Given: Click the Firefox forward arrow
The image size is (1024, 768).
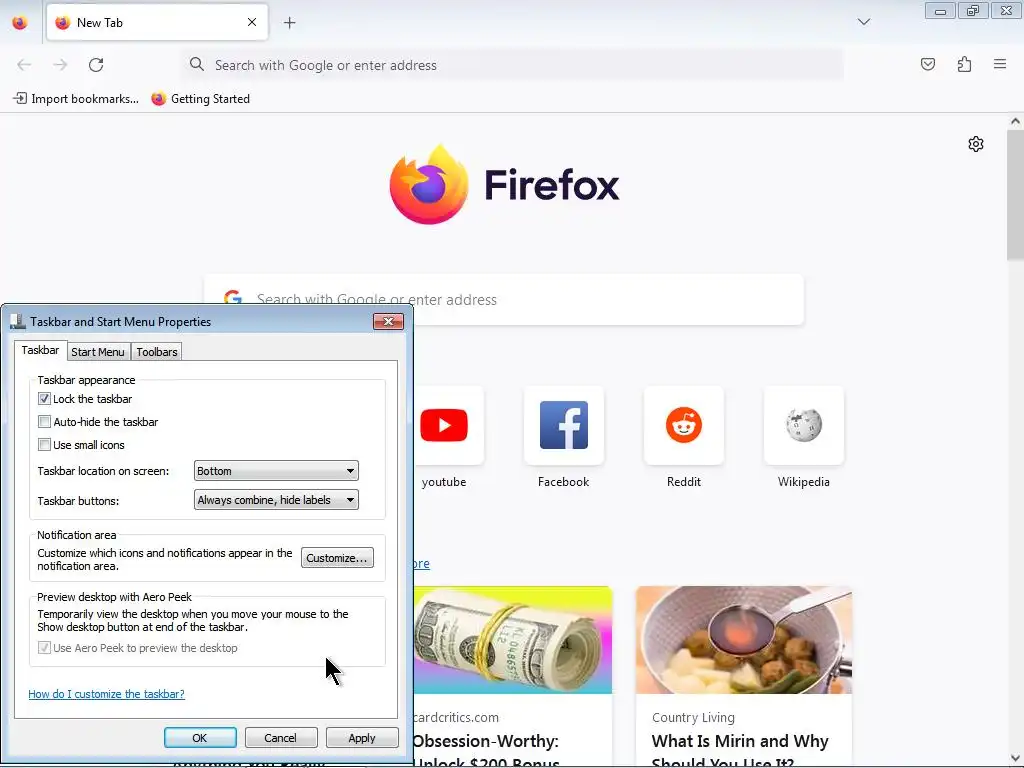Looking at the screenshot, I should pos(60,65).
